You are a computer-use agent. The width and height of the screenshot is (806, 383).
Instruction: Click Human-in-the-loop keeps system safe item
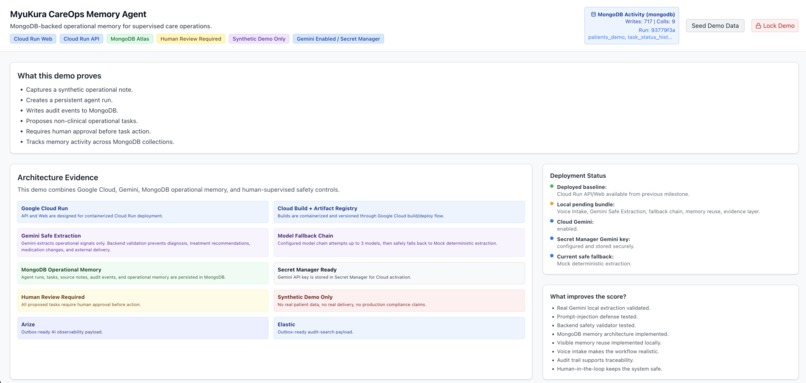coord(609,369)
